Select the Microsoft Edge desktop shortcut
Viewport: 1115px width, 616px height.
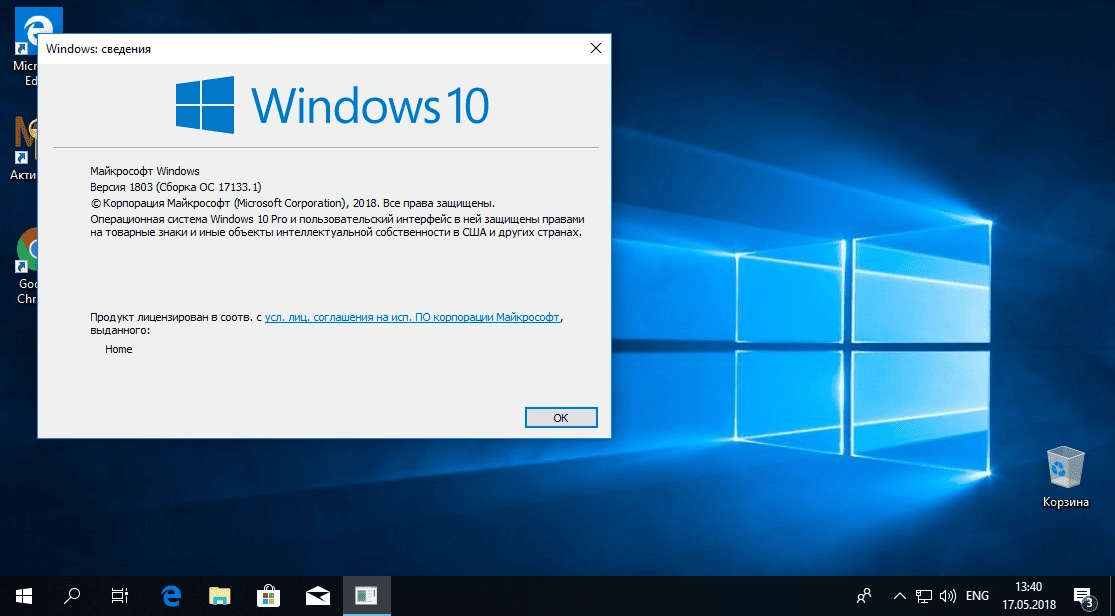25,47
